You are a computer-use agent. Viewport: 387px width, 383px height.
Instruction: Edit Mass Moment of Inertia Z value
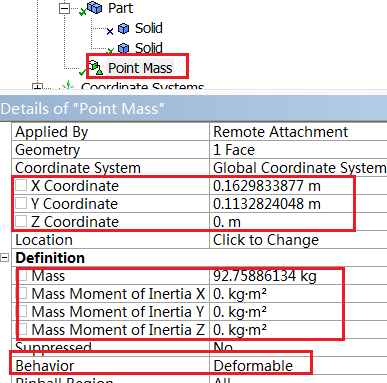[298, 330]
